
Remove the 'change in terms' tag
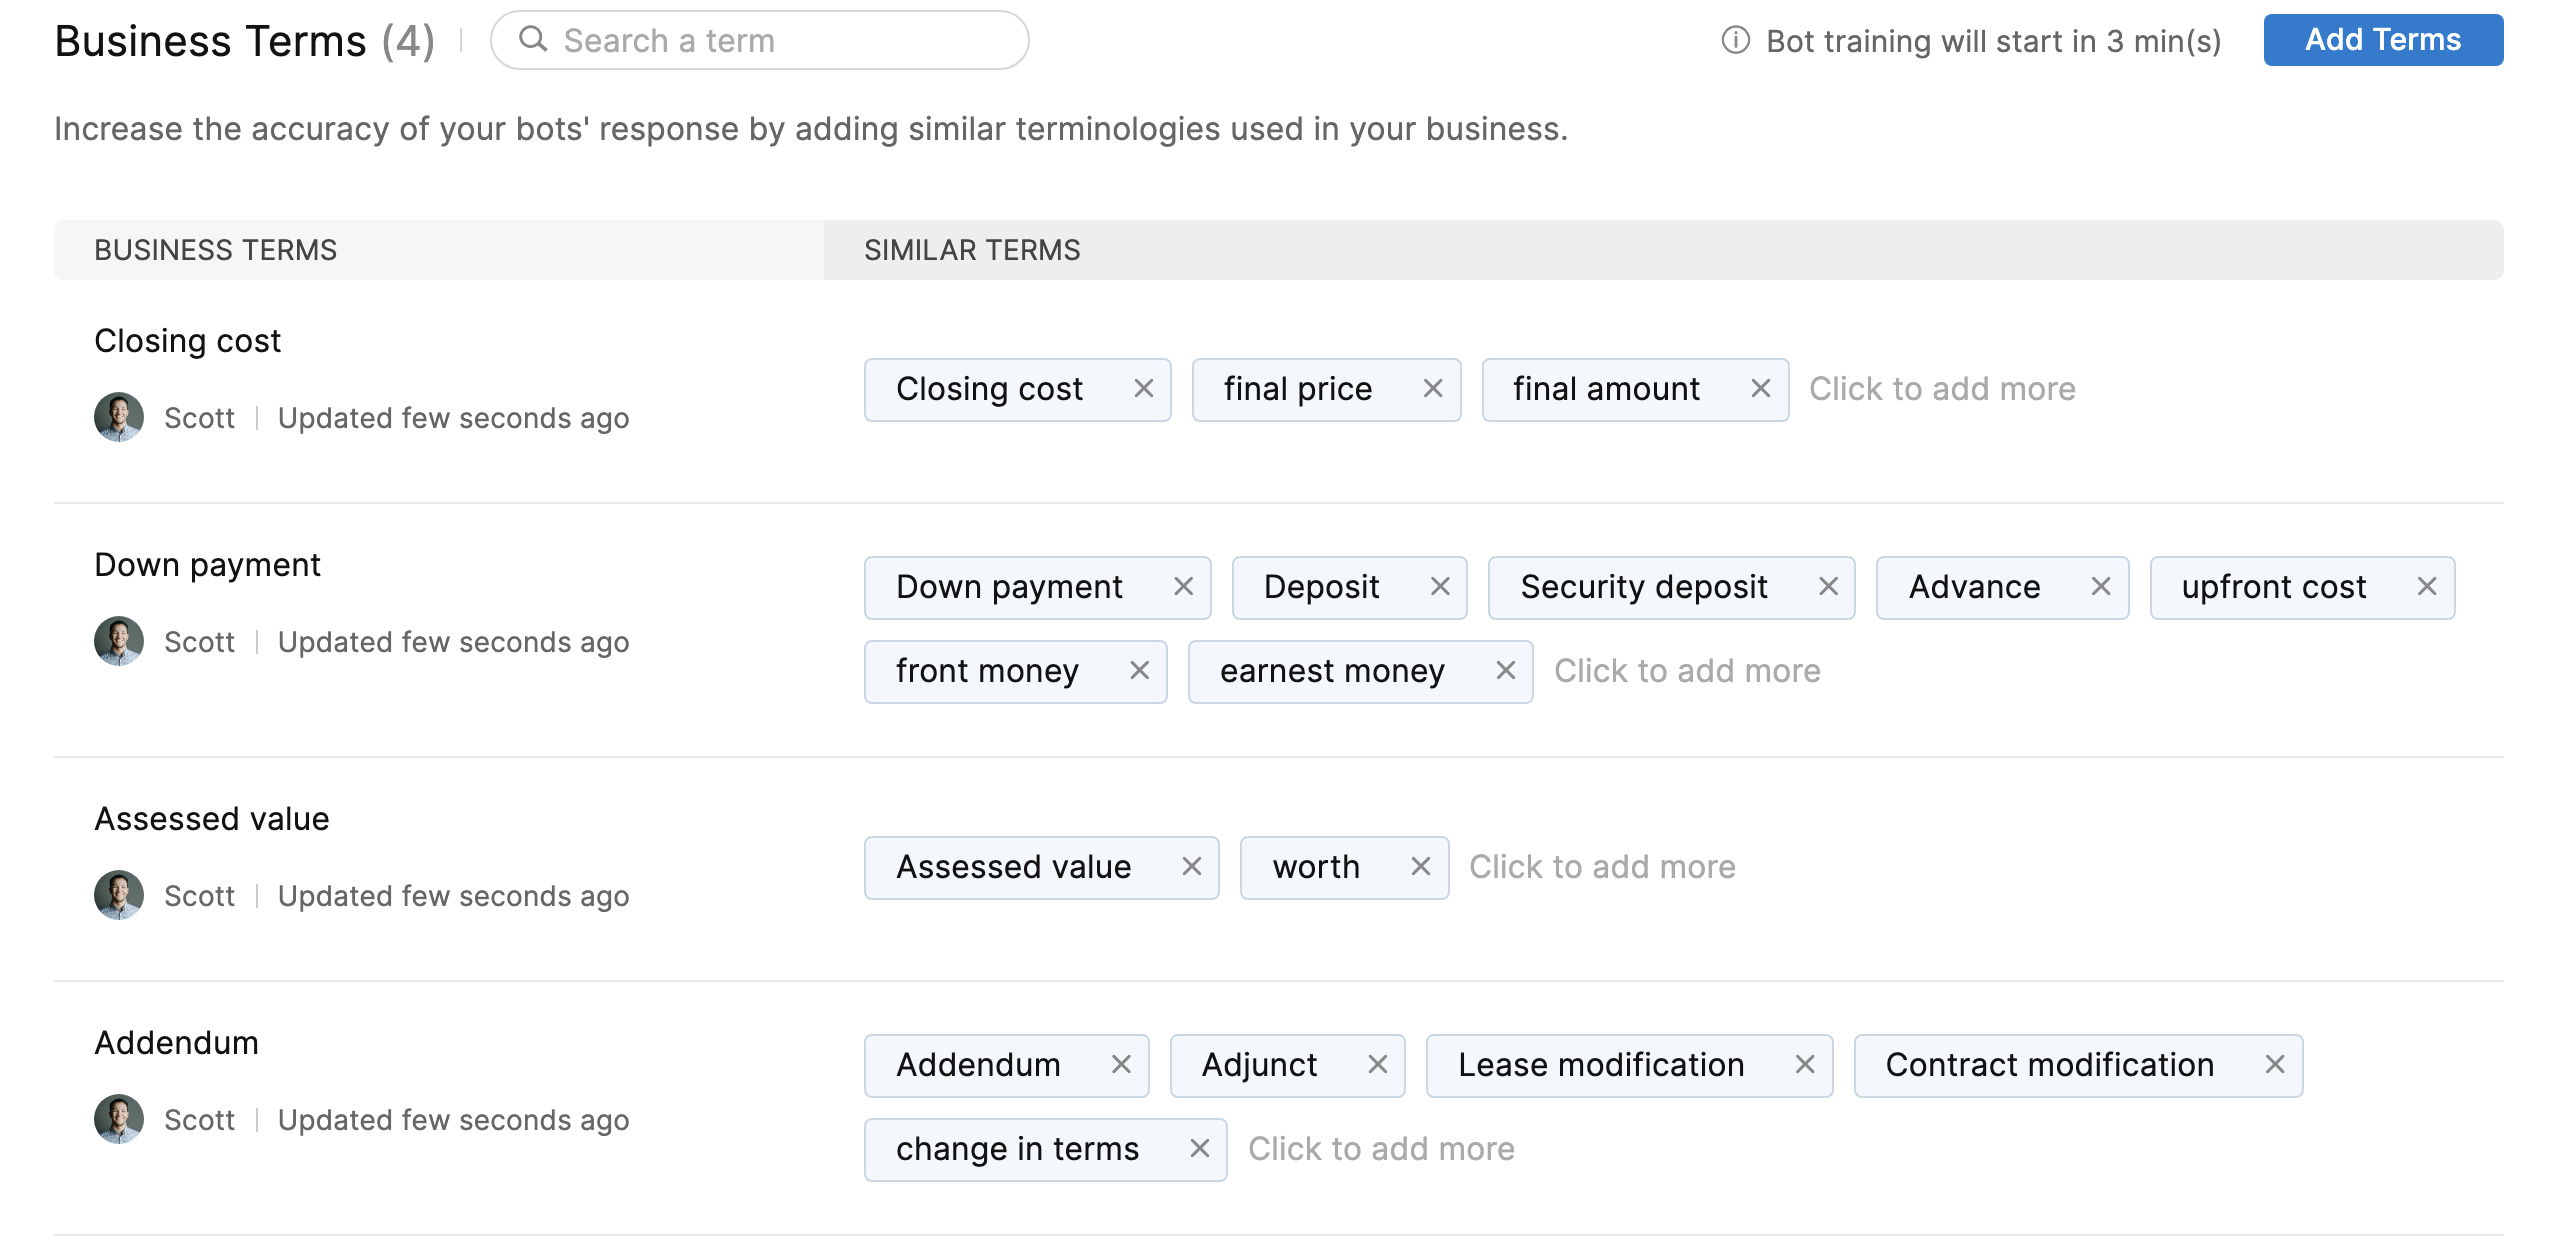click(1199, 1149)
